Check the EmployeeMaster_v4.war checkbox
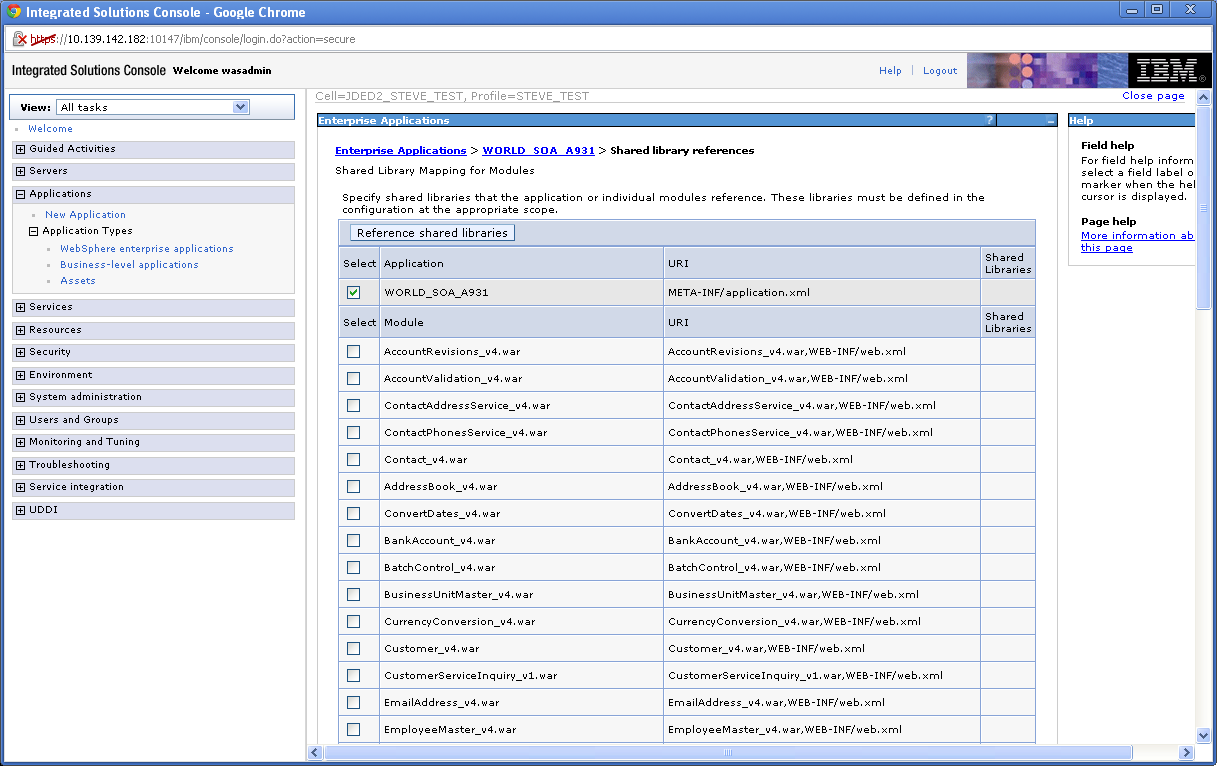Image resolution: width=1217 pixels, height=766 pixels. [x=353, y=730]
